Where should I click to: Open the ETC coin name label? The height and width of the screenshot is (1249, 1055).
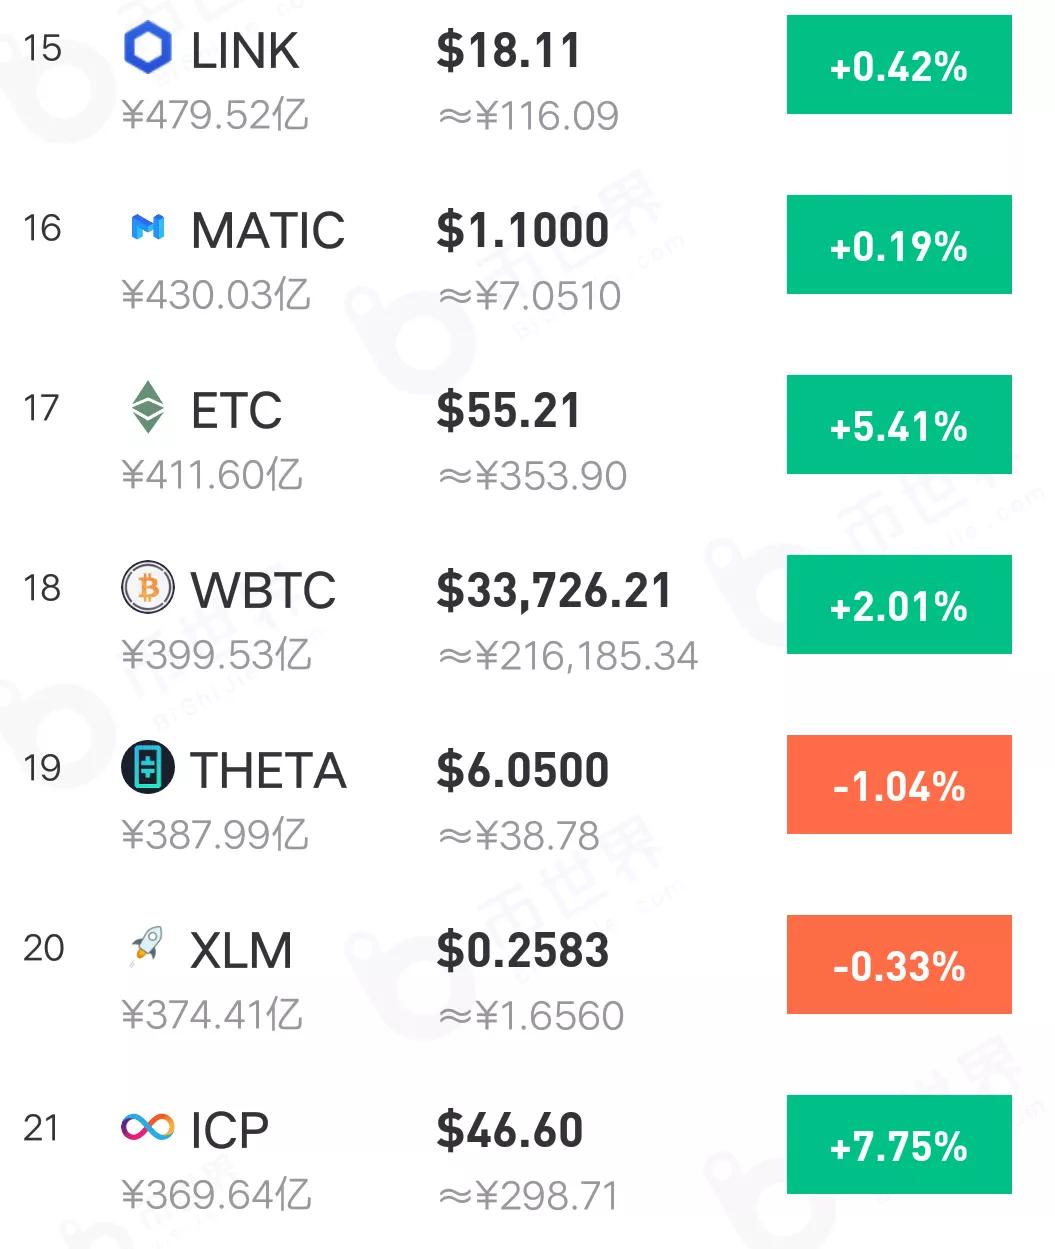pos(237,410)
